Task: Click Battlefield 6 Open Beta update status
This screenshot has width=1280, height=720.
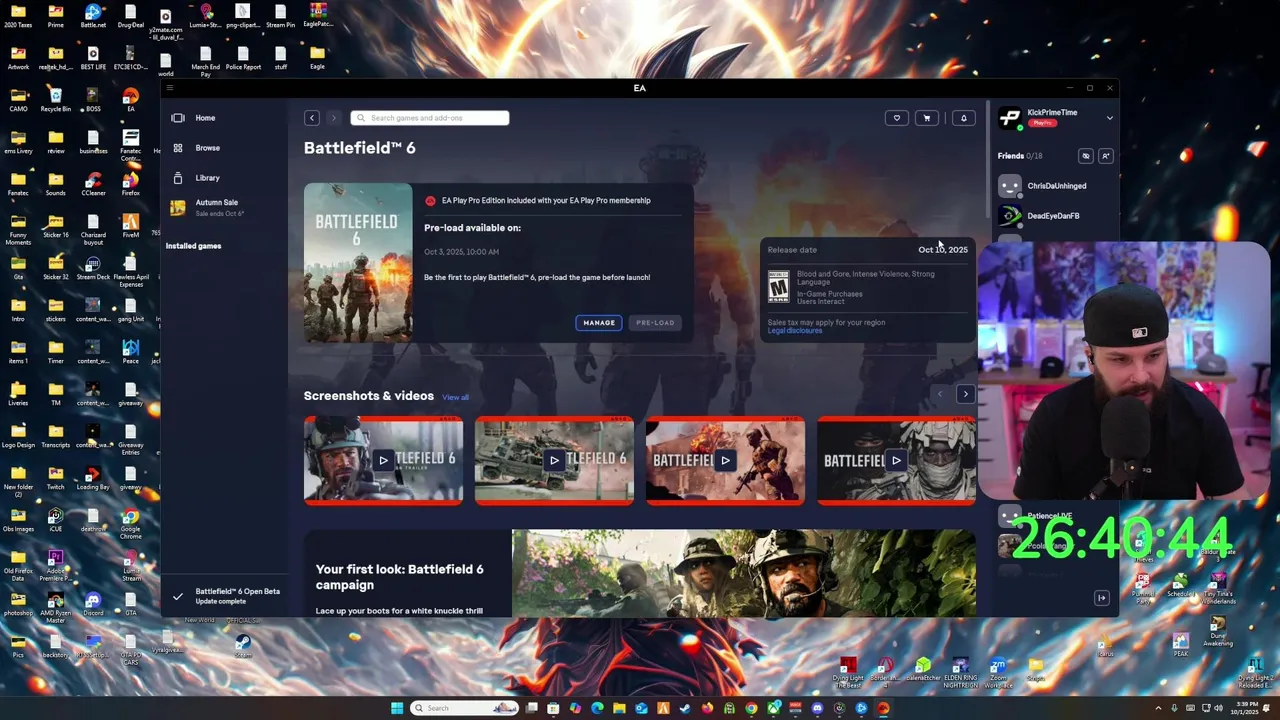Action: tap(226, 596)
